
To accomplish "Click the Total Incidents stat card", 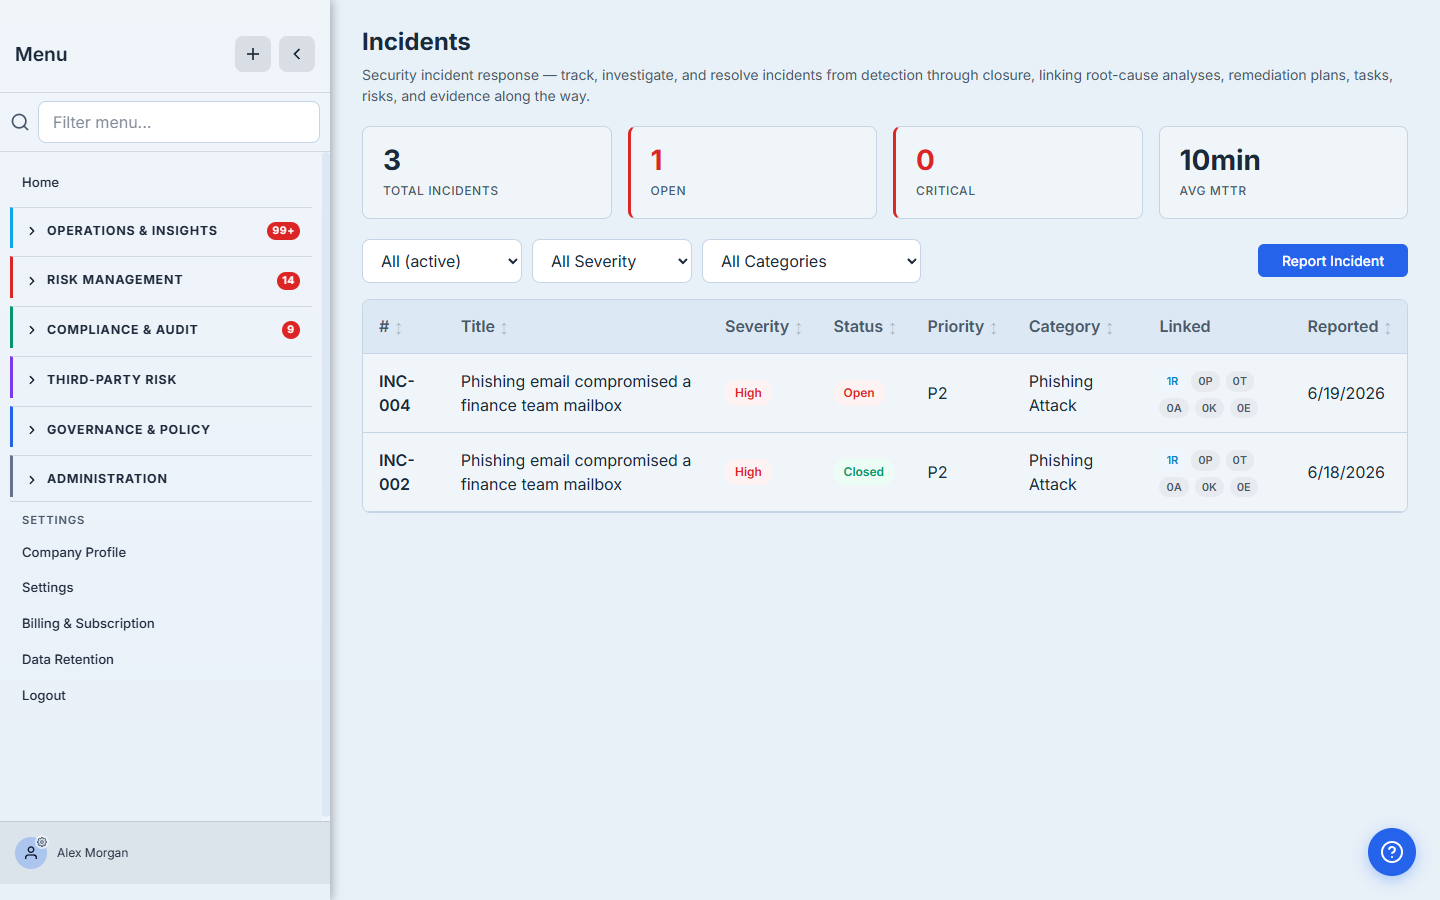I will click(487, 172).
